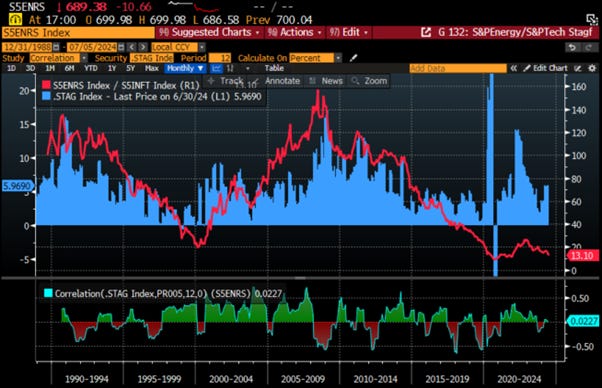Click the 2020-2024 time axis label
Screen dimensions: 602x388
click(x=519, y=380)
